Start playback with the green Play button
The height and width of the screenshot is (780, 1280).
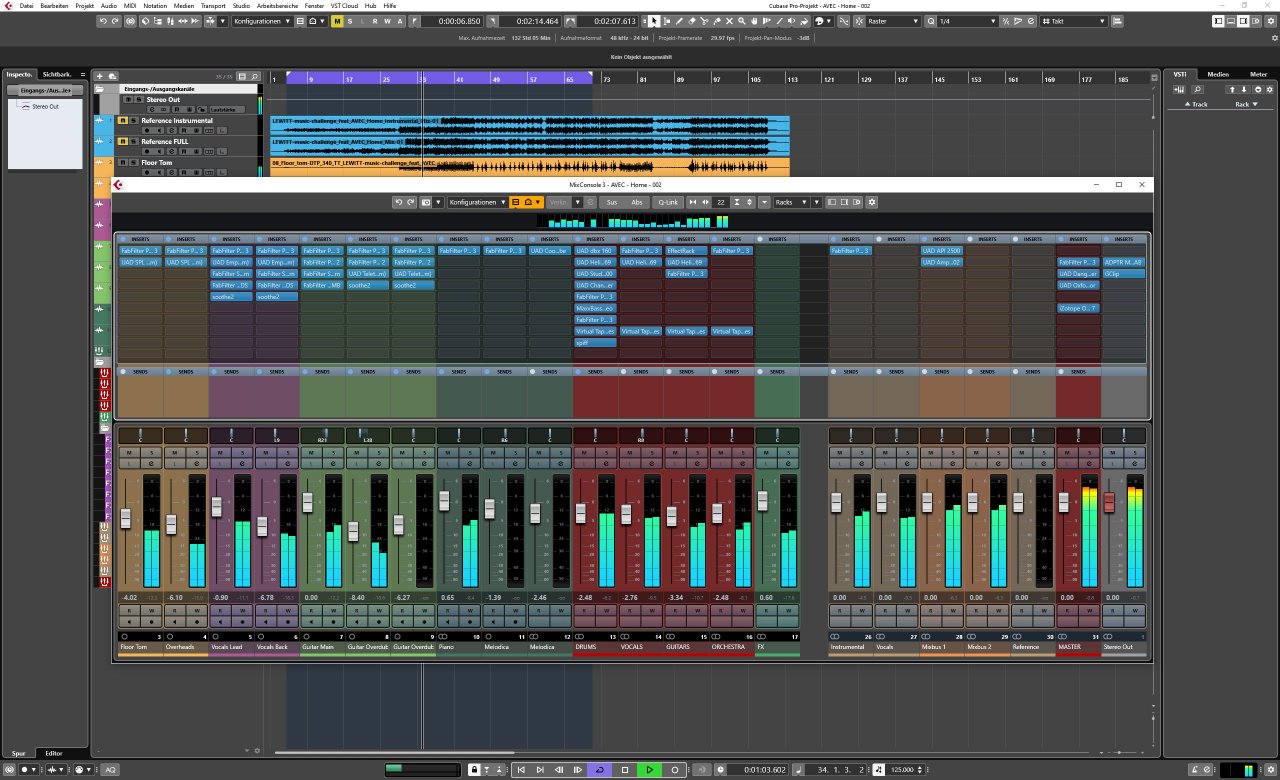tap(649, 770)
